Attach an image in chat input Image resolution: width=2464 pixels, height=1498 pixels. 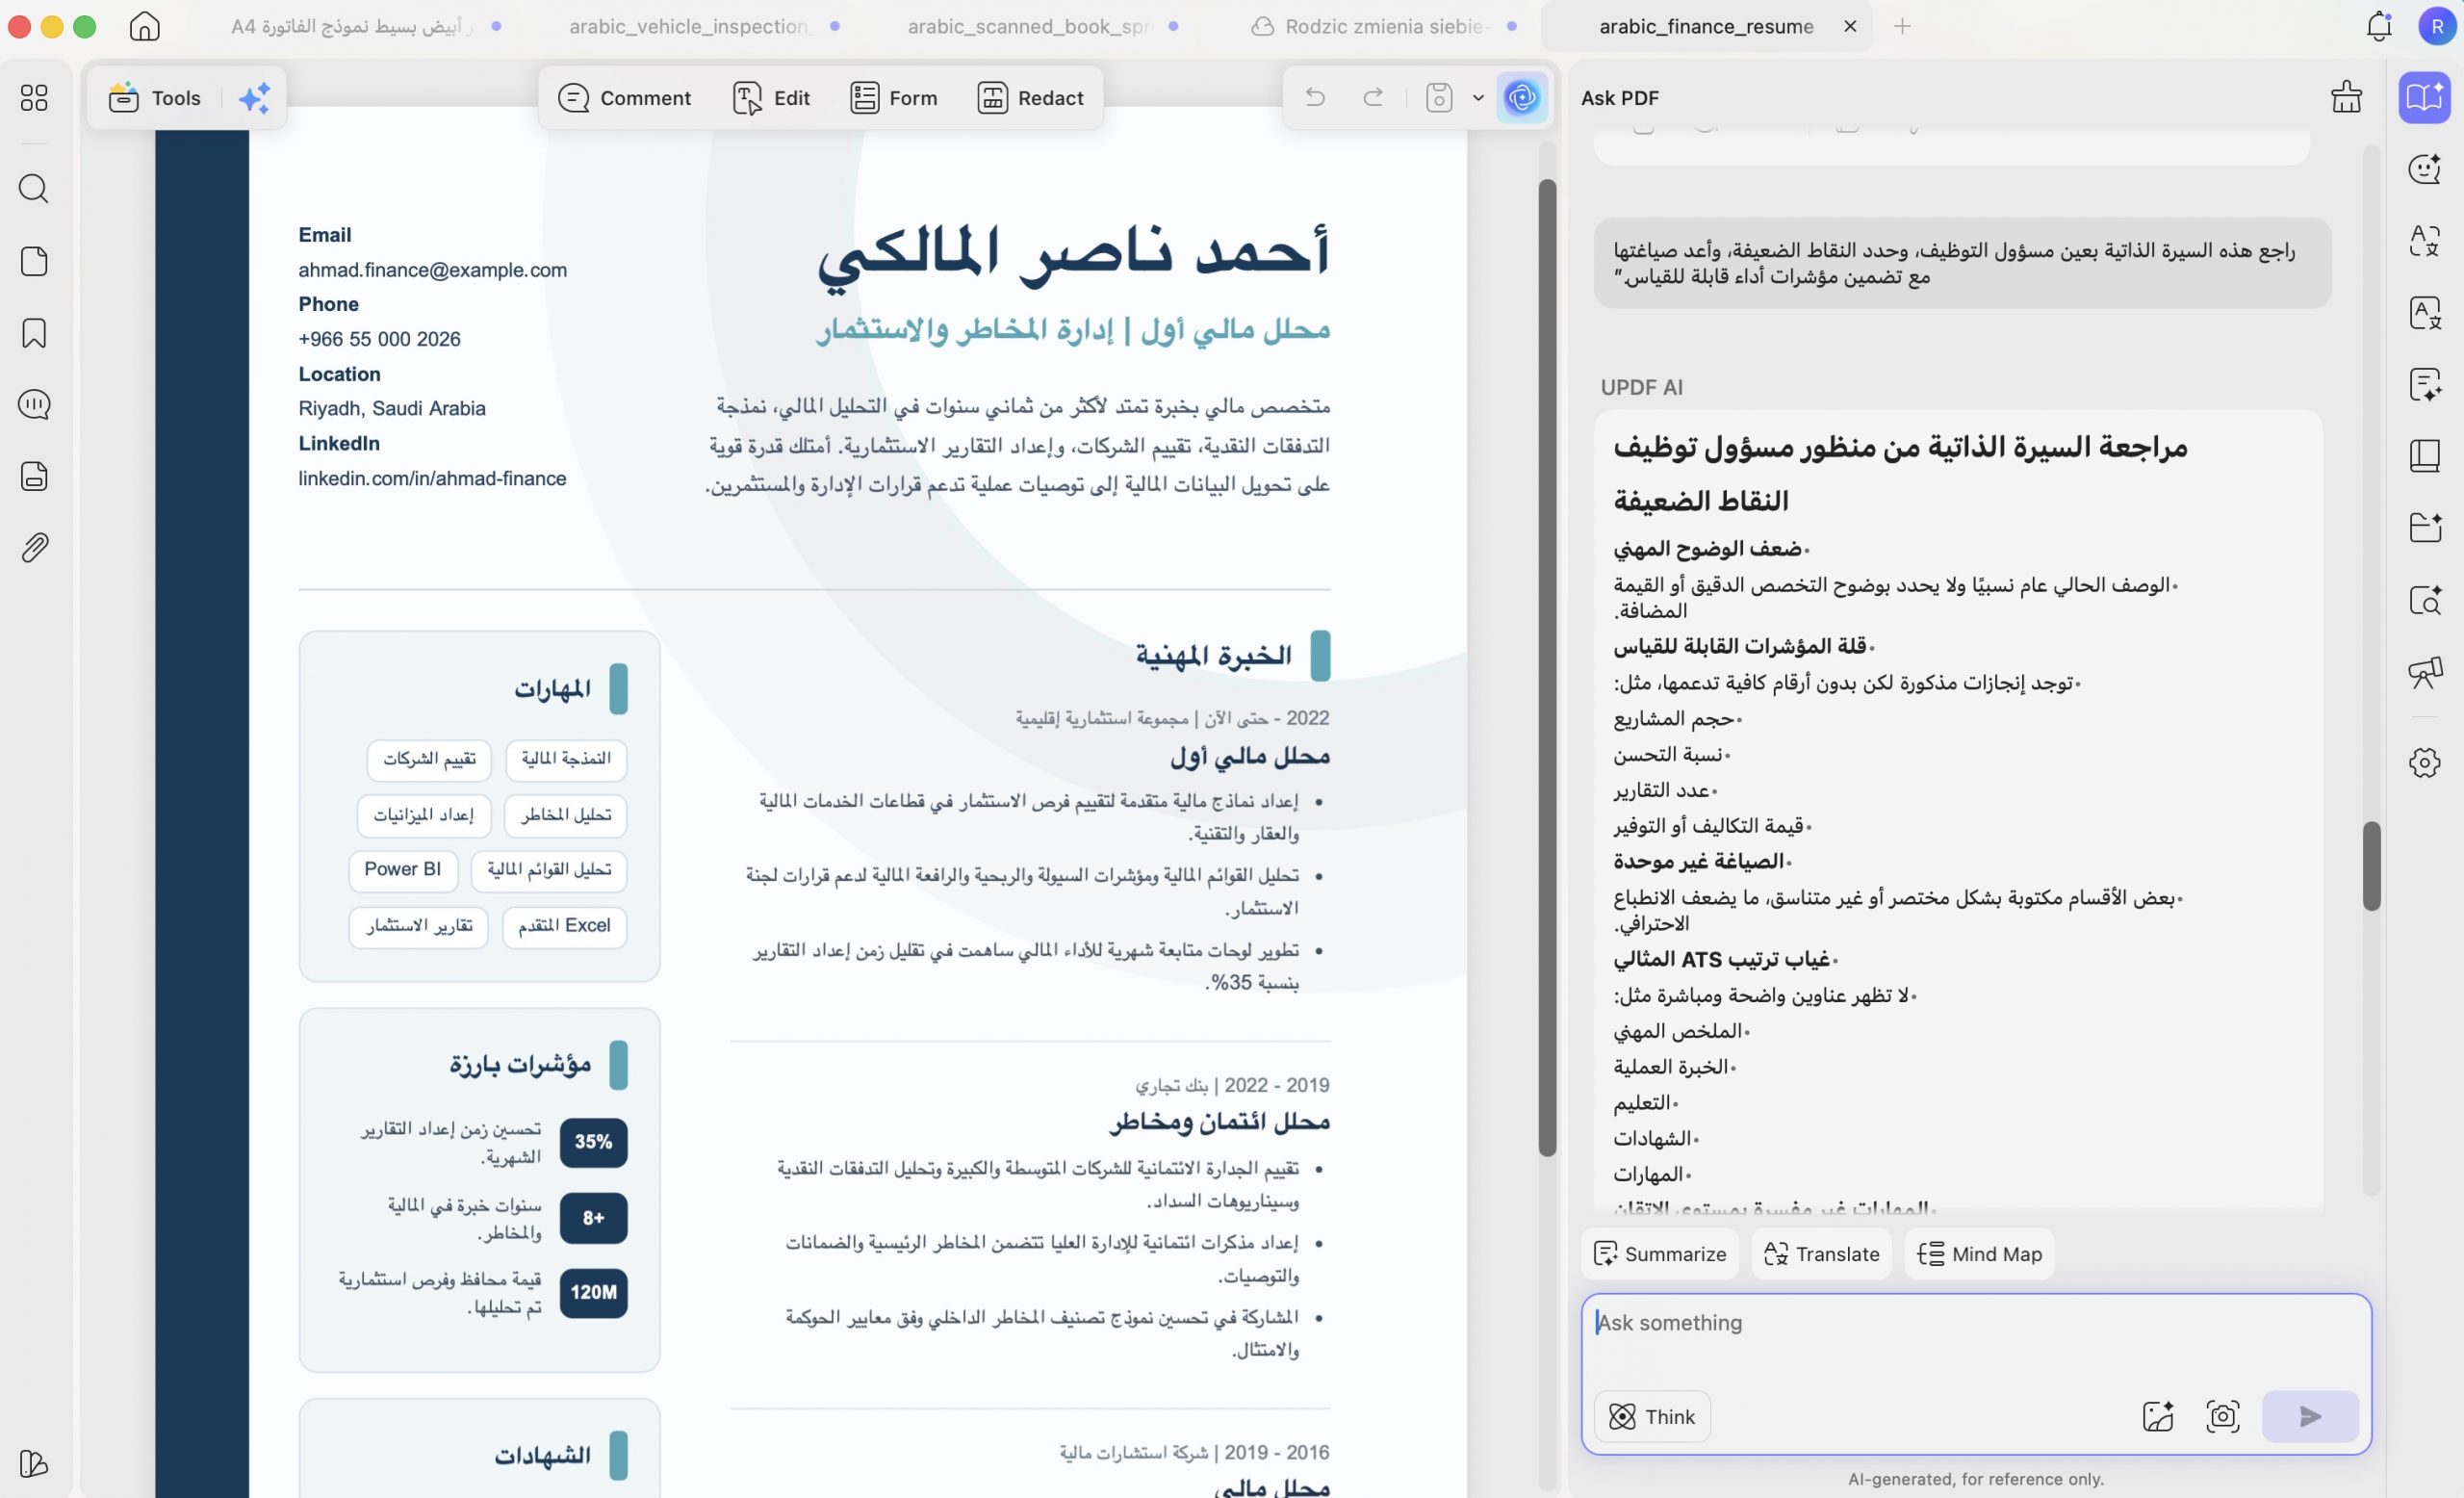tap(2158, 1416)
